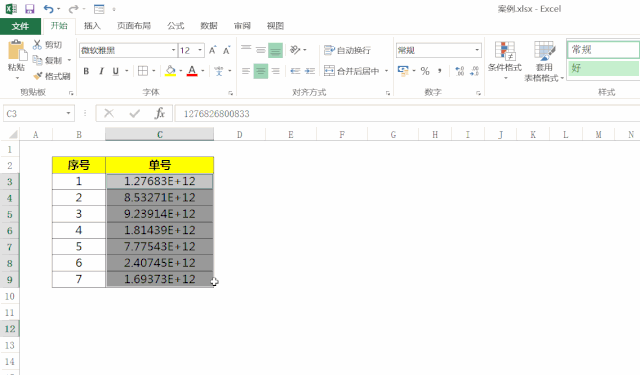This screenshot has height=375, width=640.
Task: Apply accounting currency format icon
Action: (403, 71)
